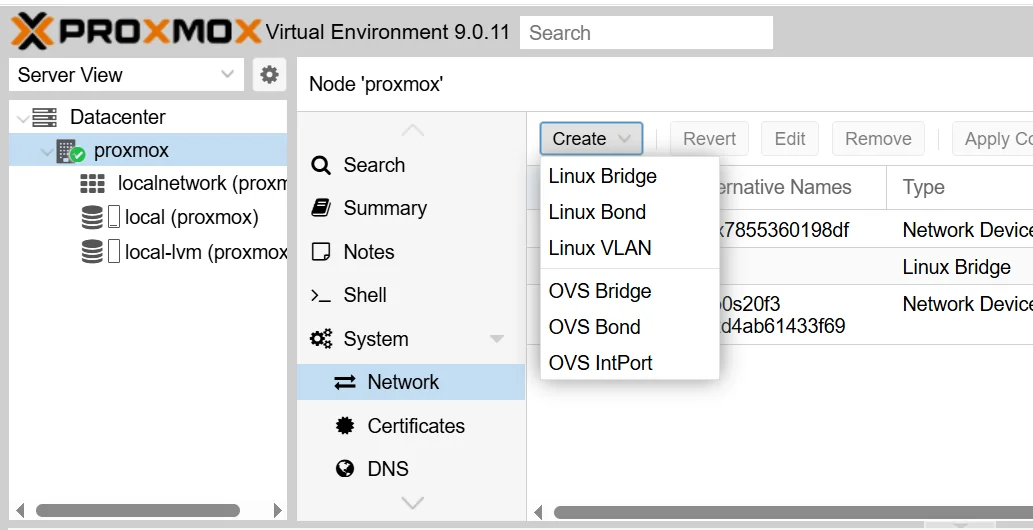The width and height of the screenshot is (1033, 530).
Task: Open the Certificates menu item
Action: 411,426
